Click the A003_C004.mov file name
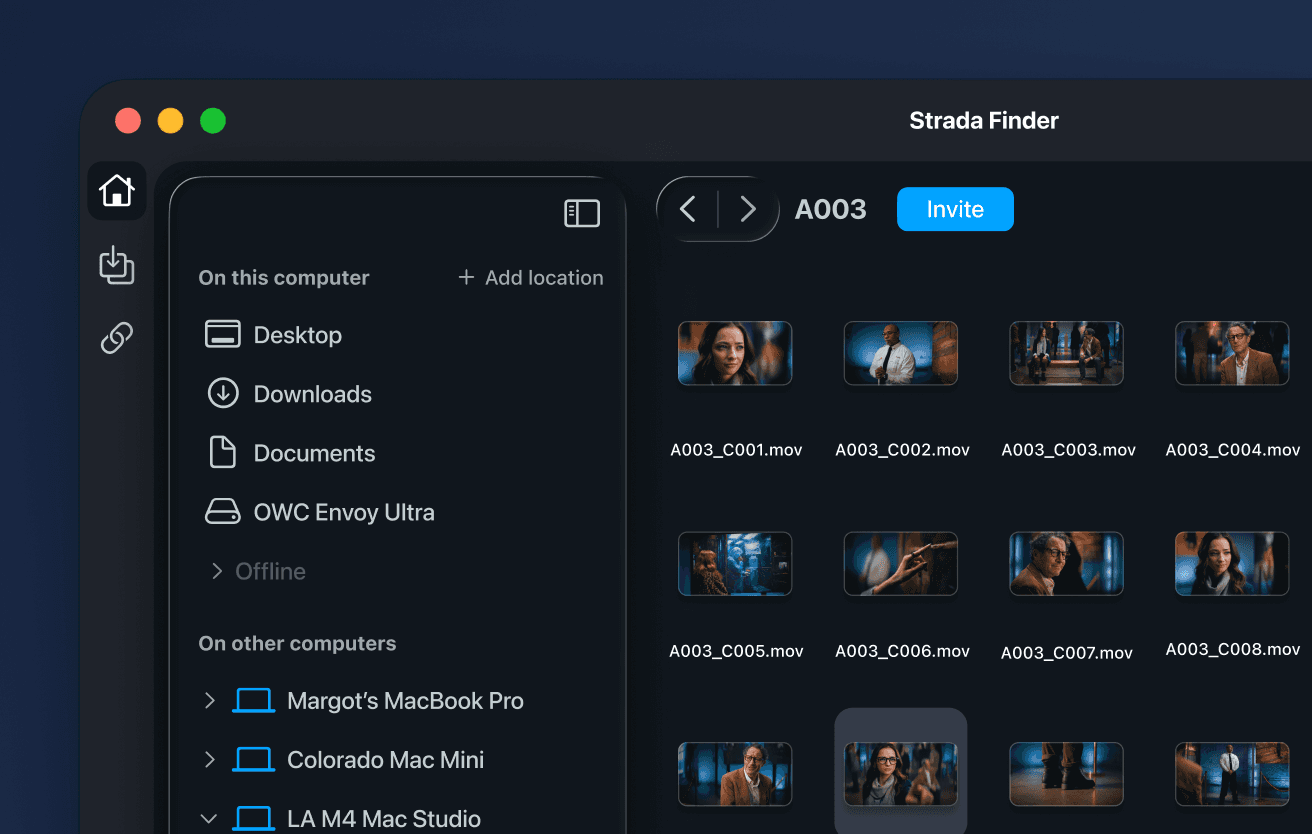1312x834 pixels. (1233, 450)
